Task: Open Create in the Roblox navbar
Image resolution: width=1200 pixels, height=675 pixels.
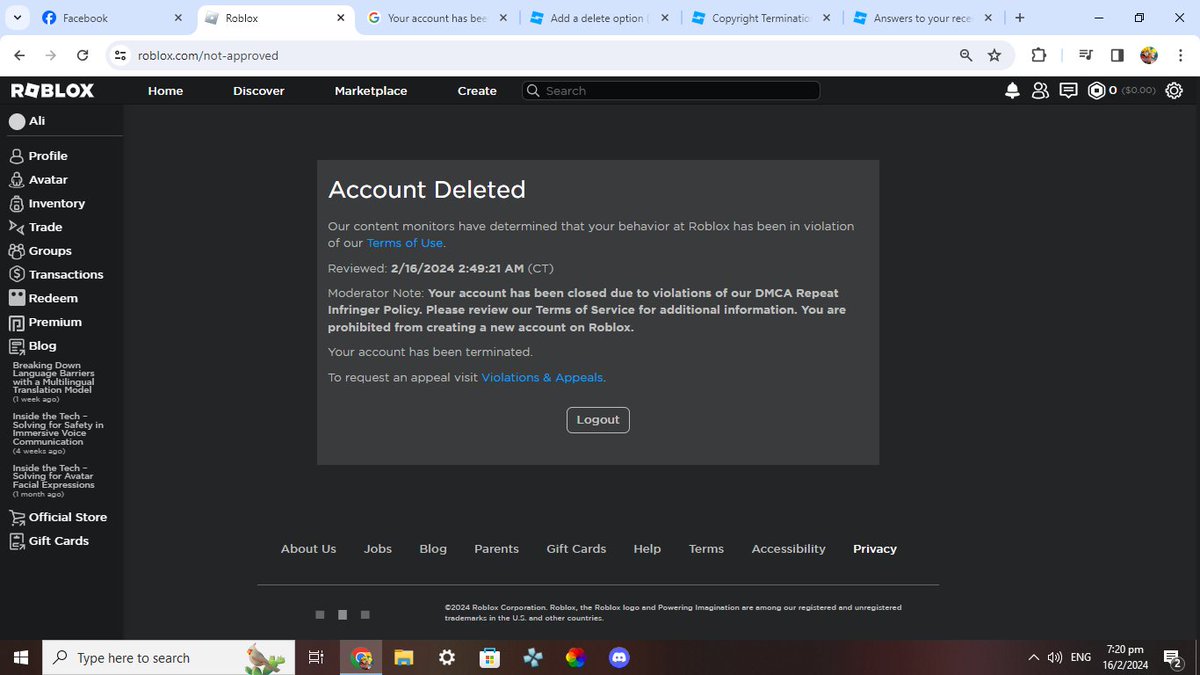Action: click(477, 91)
